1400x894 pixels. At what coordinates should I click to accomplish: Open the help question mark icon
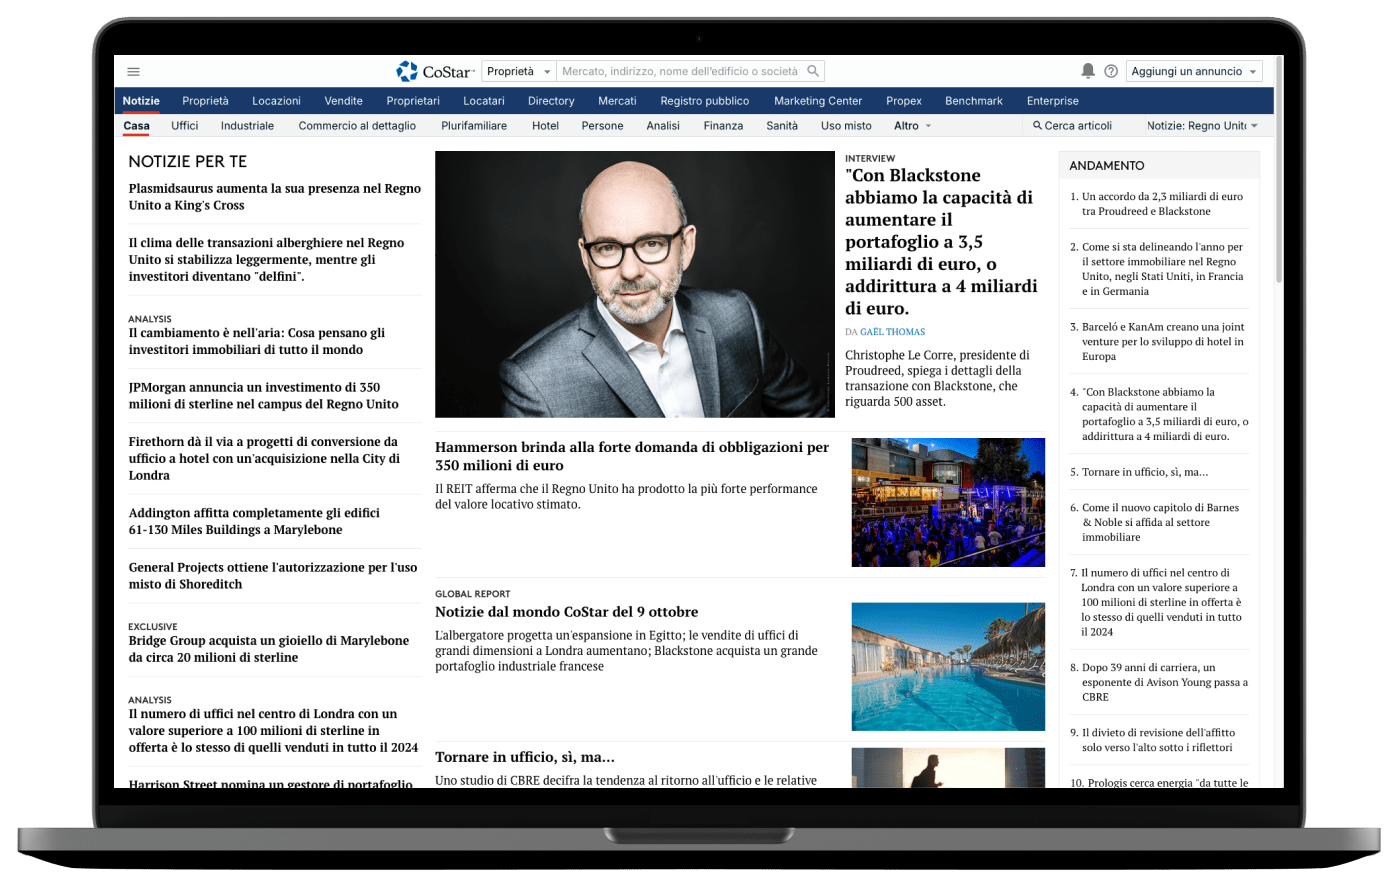click(x=1111, y=71)
